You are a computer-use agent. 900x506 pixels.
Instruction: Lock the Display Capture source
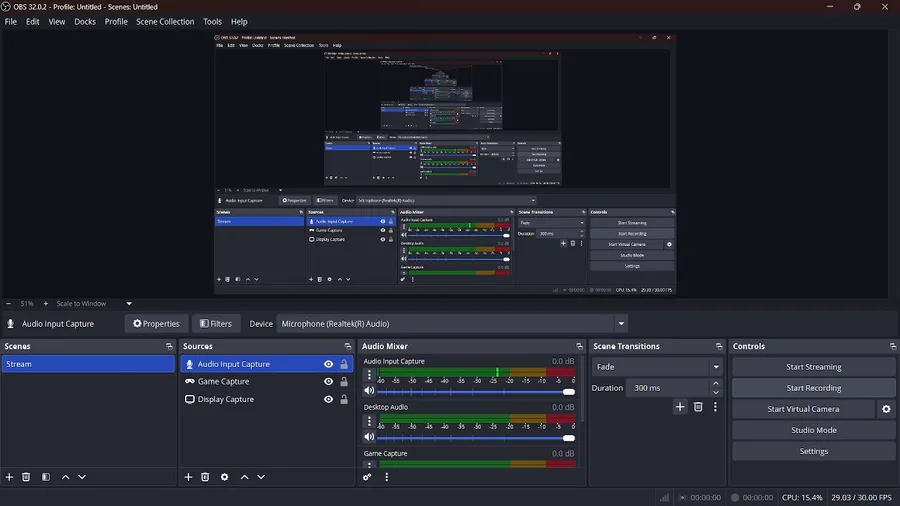tap(344, 399)
